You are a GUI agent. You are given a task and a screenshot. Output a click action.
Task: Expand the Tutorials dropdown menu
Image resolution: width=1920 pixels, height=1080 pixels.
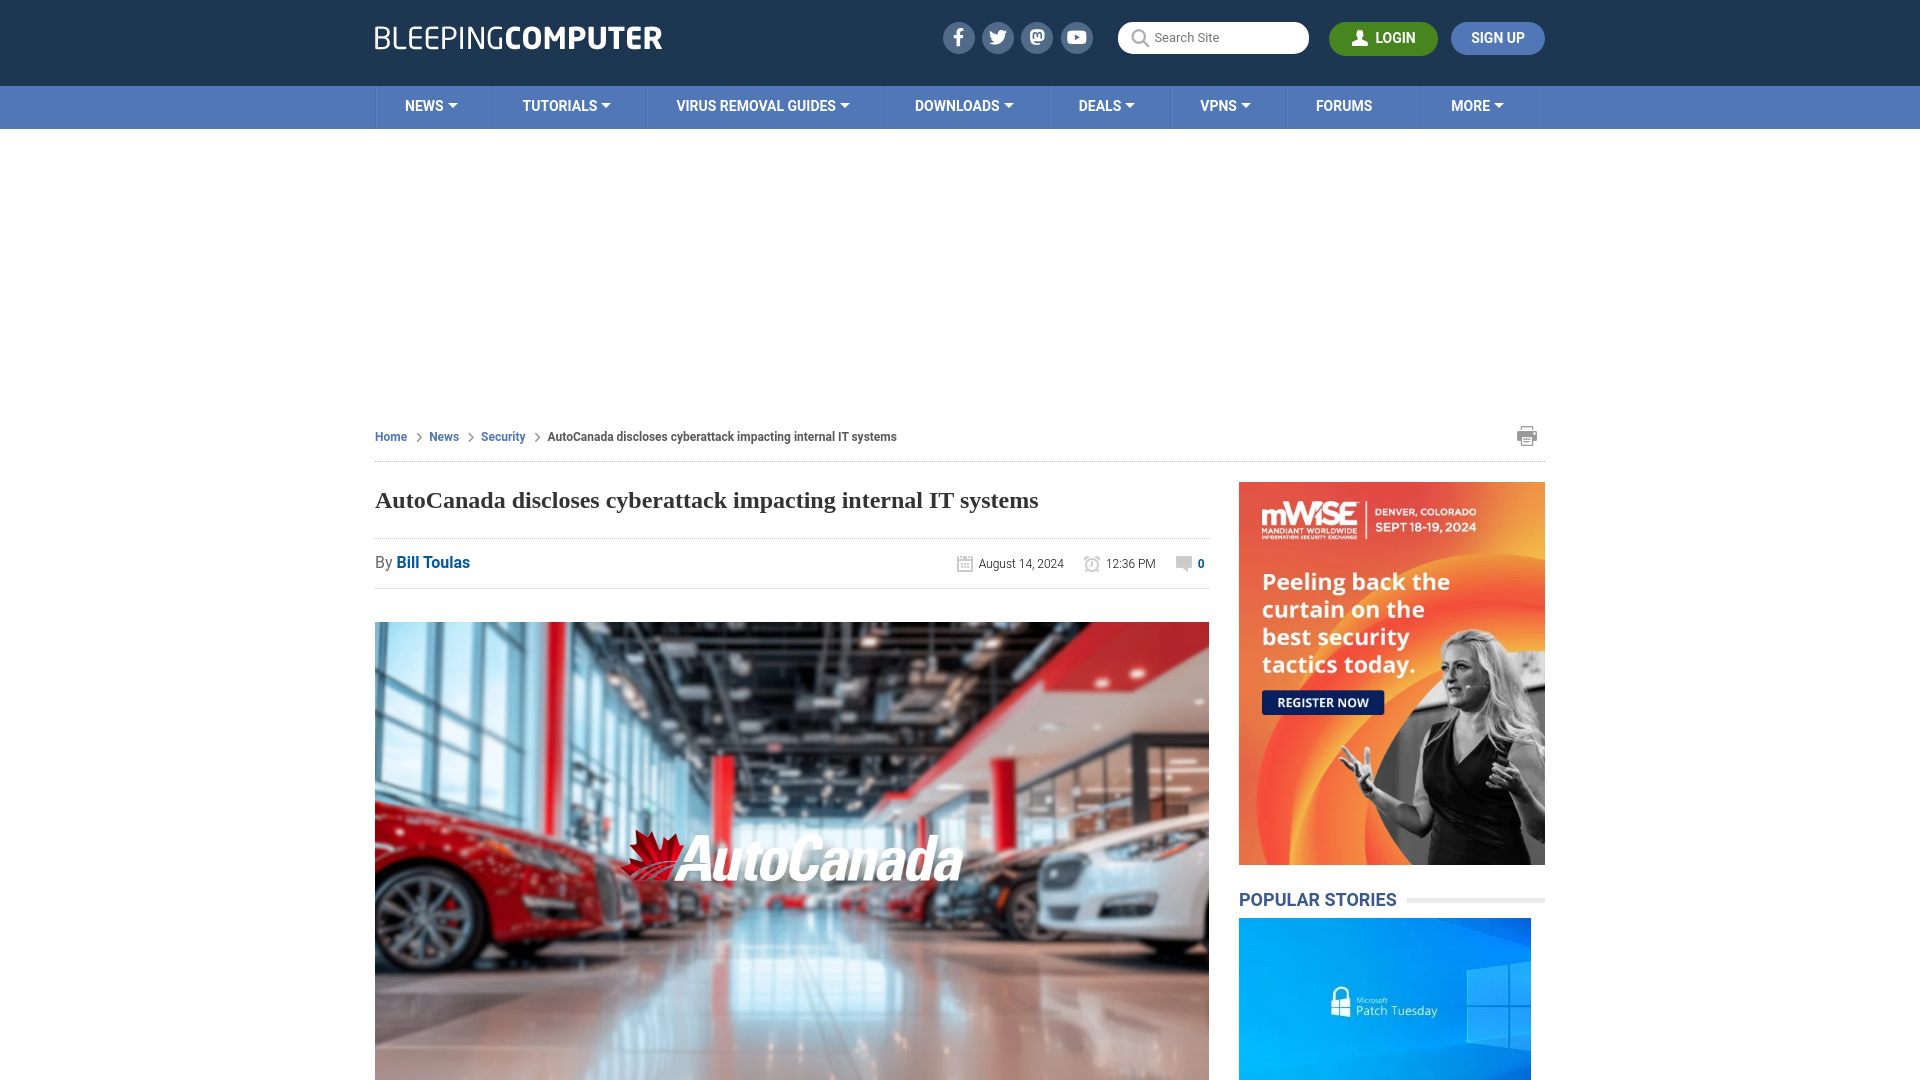[566, 106]
